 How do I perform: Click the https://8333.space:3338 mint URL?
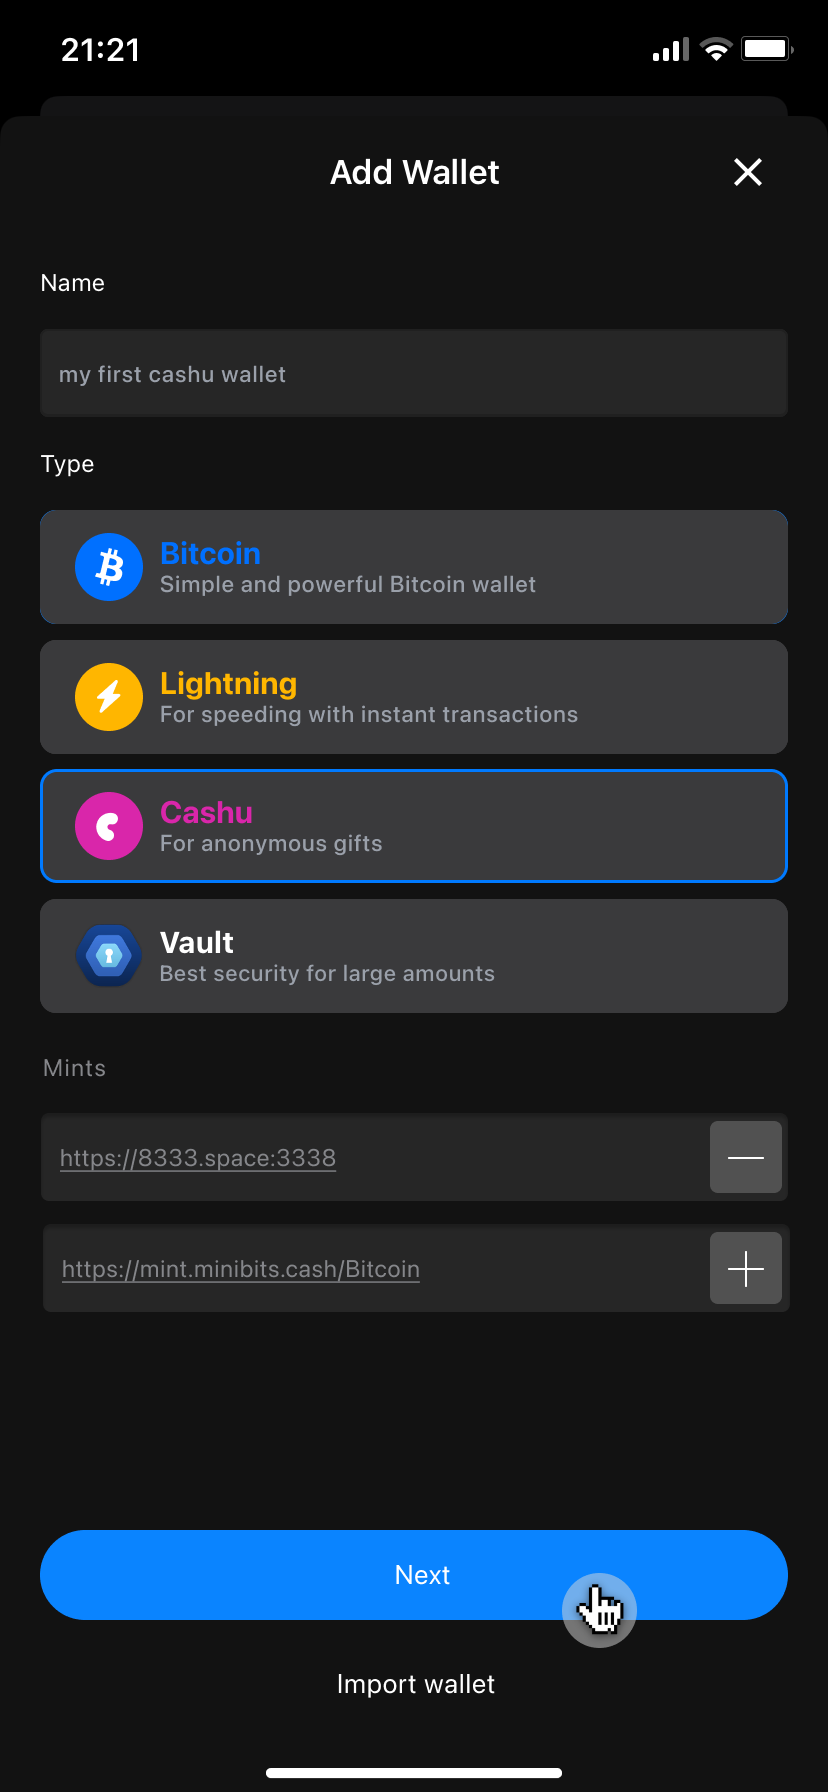click(198, 1158)
